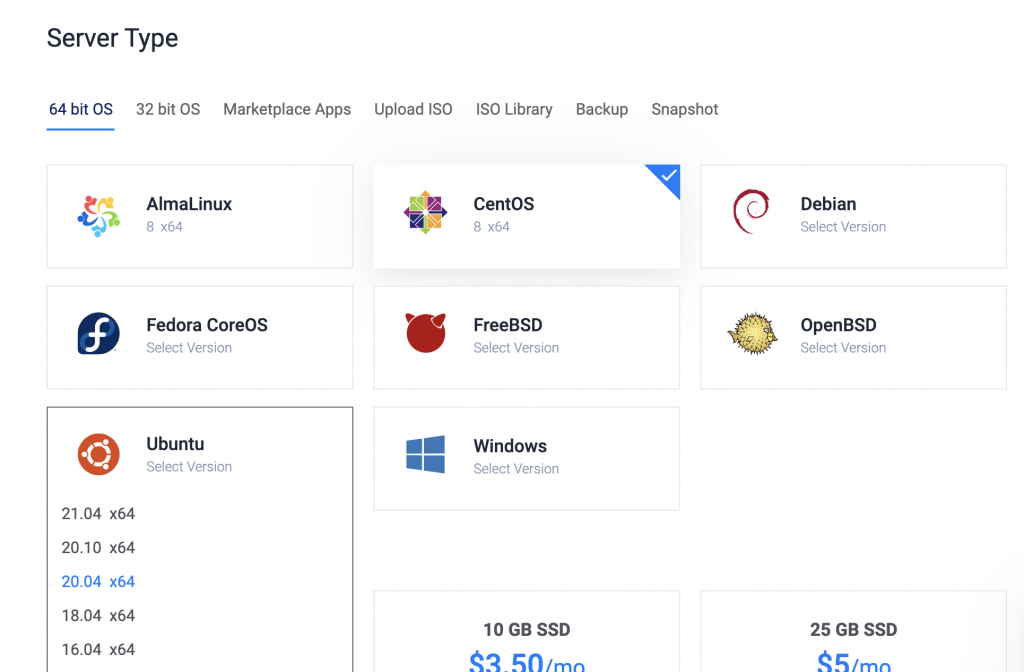
Task: Switch to the 32 bit OS tab
Action: point(168,109)
